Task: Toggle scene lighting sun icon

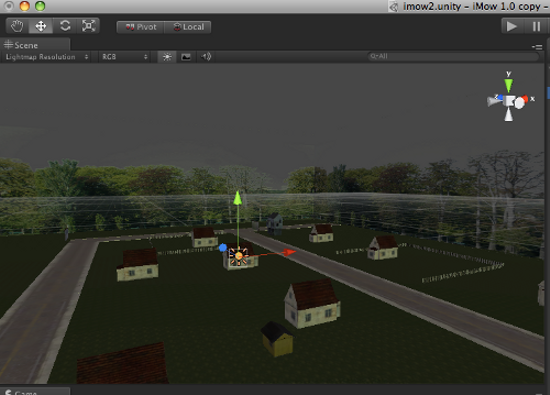Action: [x=167, y=57]
